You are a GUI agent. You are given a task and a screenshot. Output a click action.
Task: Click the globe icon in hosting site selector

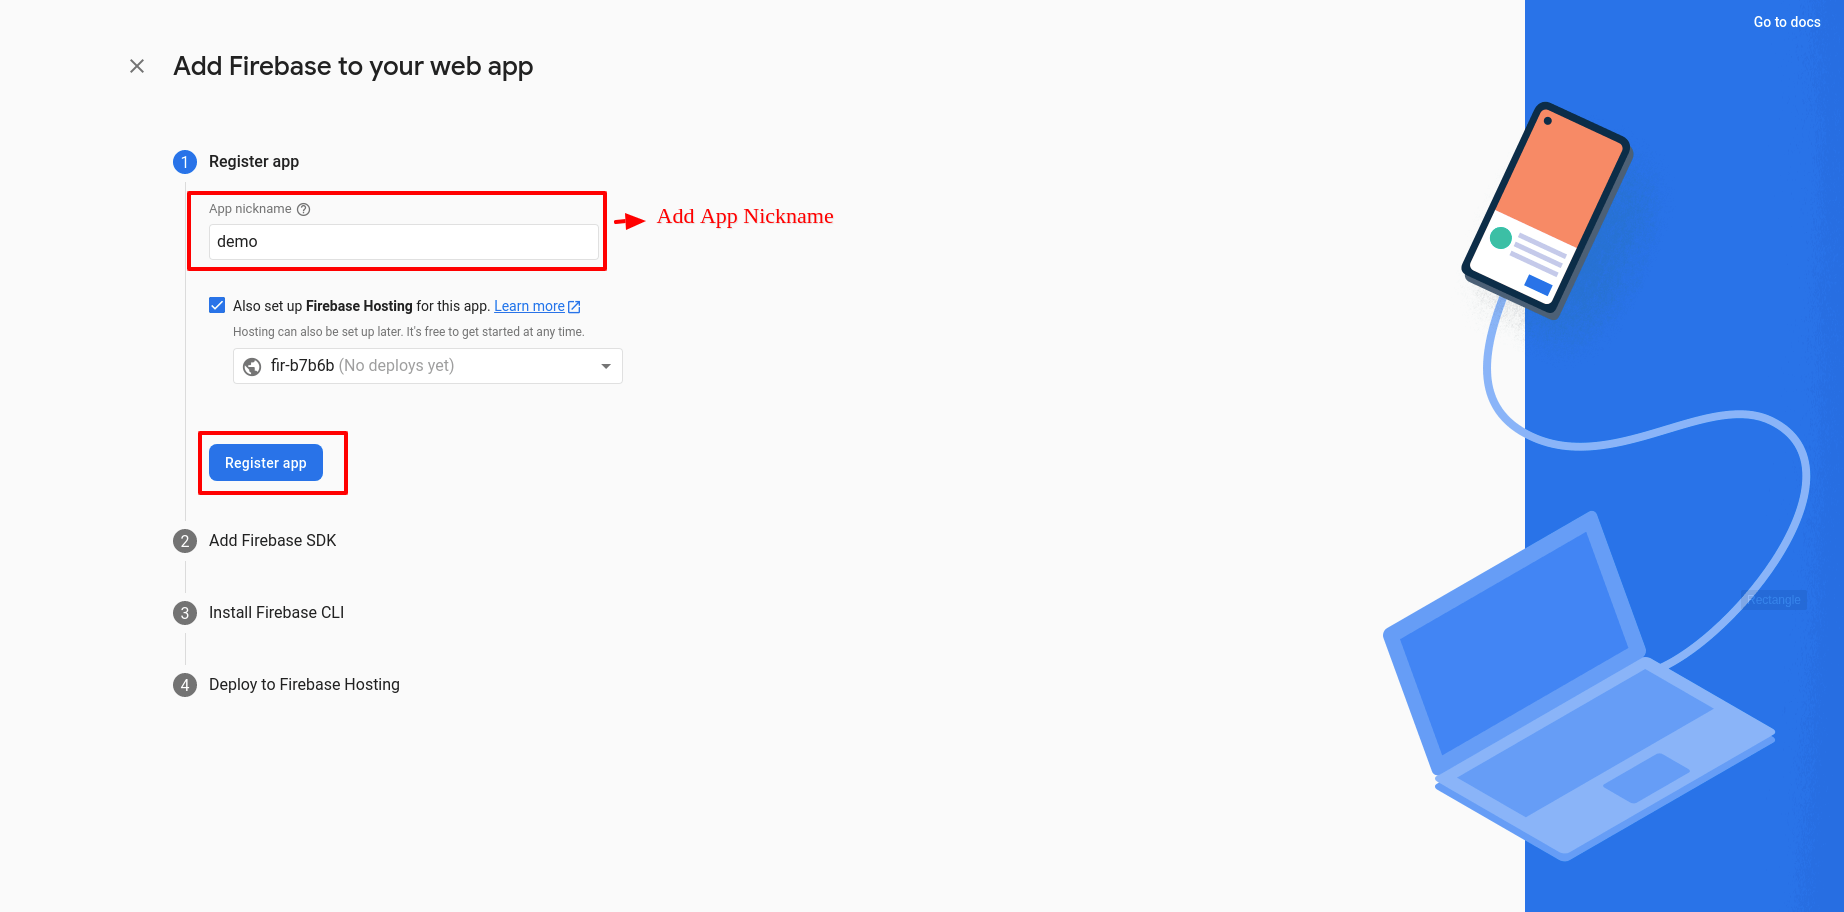[x=252, y=367]
